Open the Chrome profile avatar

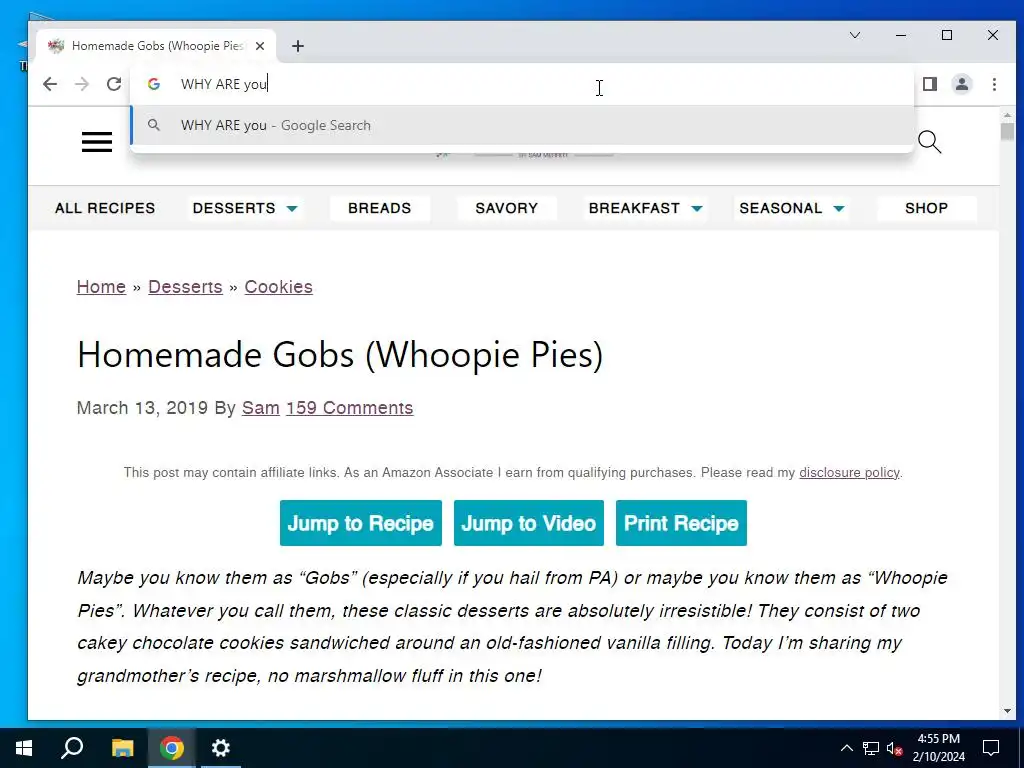[x=962, y=84]
